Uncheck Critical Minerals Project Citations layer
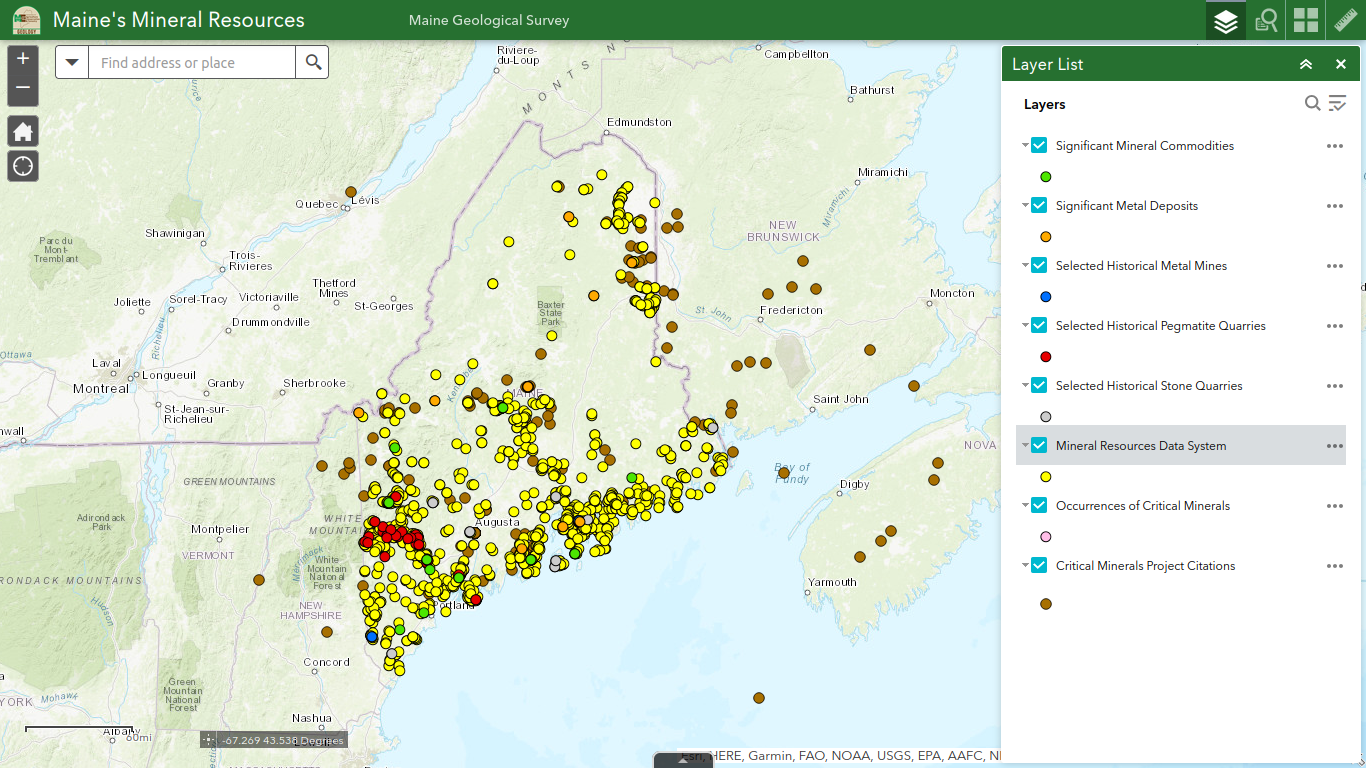 click(x=1039, y=565)
